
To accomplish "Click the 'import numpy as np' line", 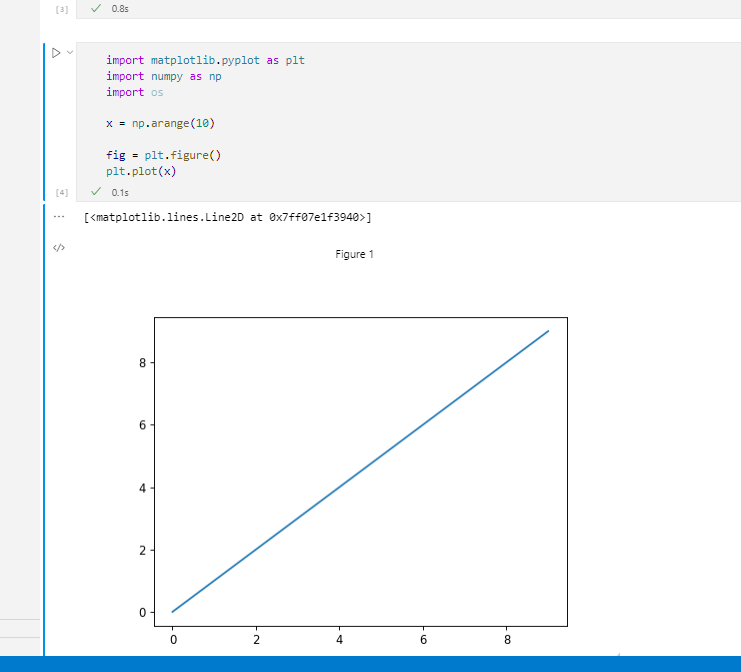I will point(164,77).
